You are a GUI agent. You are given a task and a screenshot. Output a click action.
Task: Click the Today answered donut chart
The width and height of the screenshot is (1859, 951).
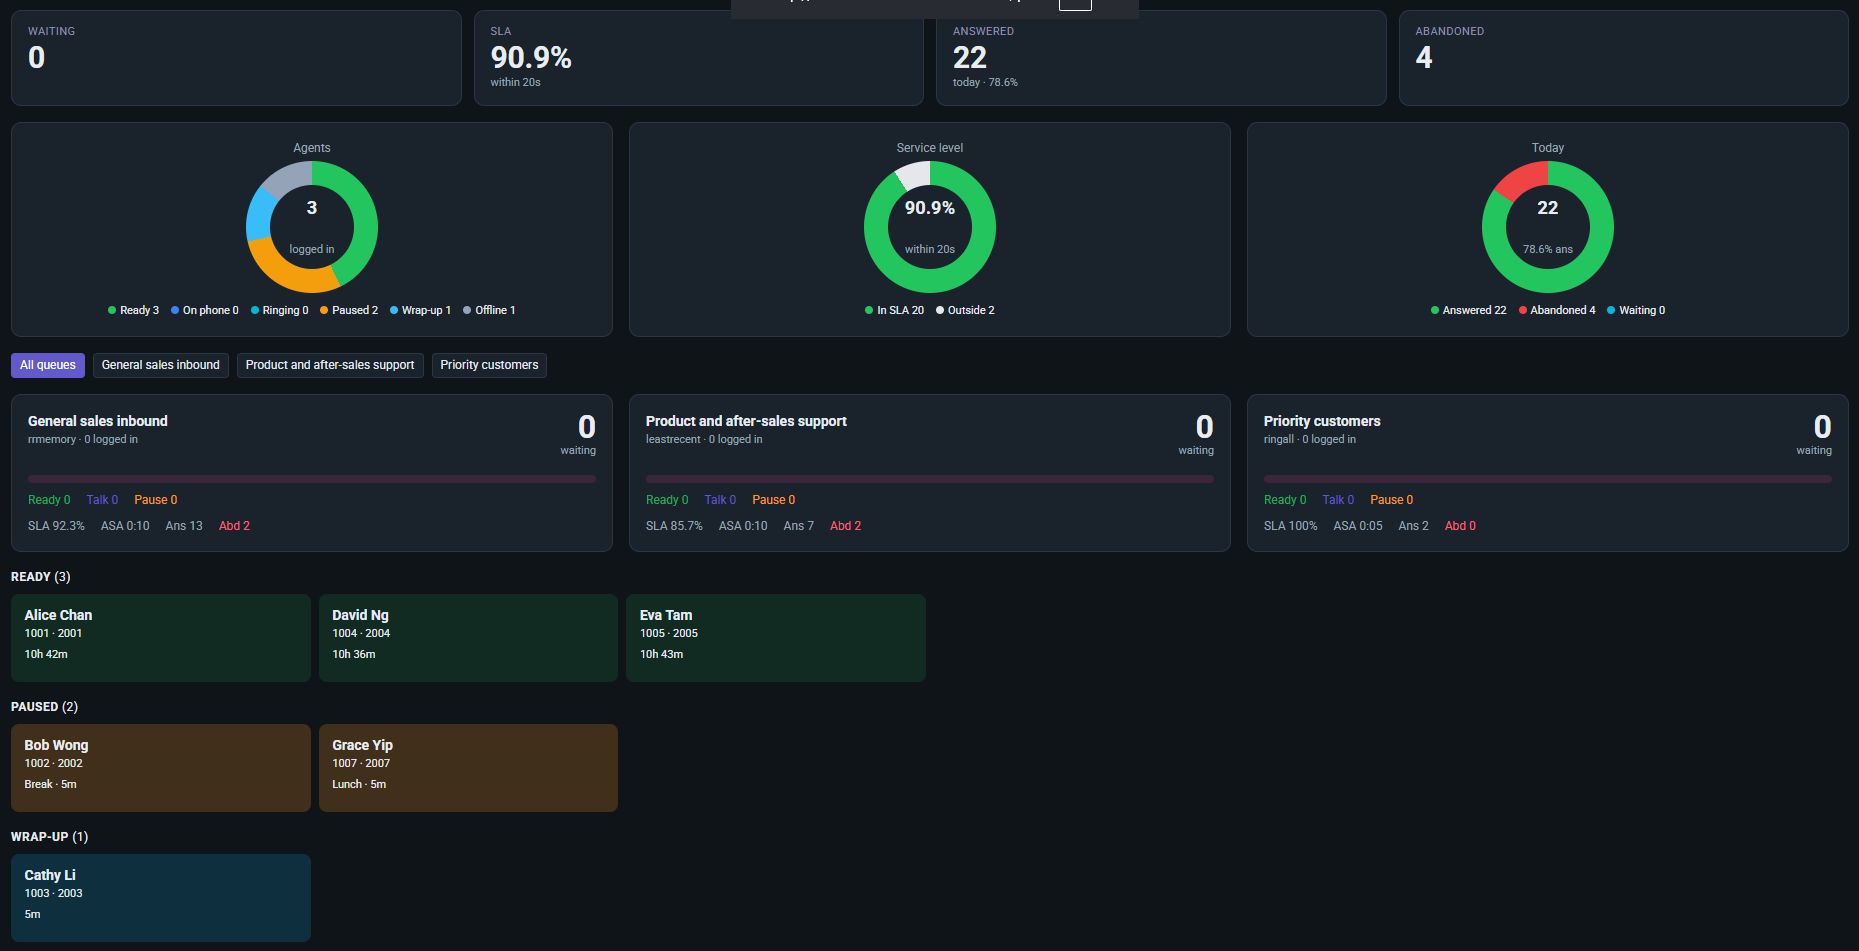(1548, 227)
